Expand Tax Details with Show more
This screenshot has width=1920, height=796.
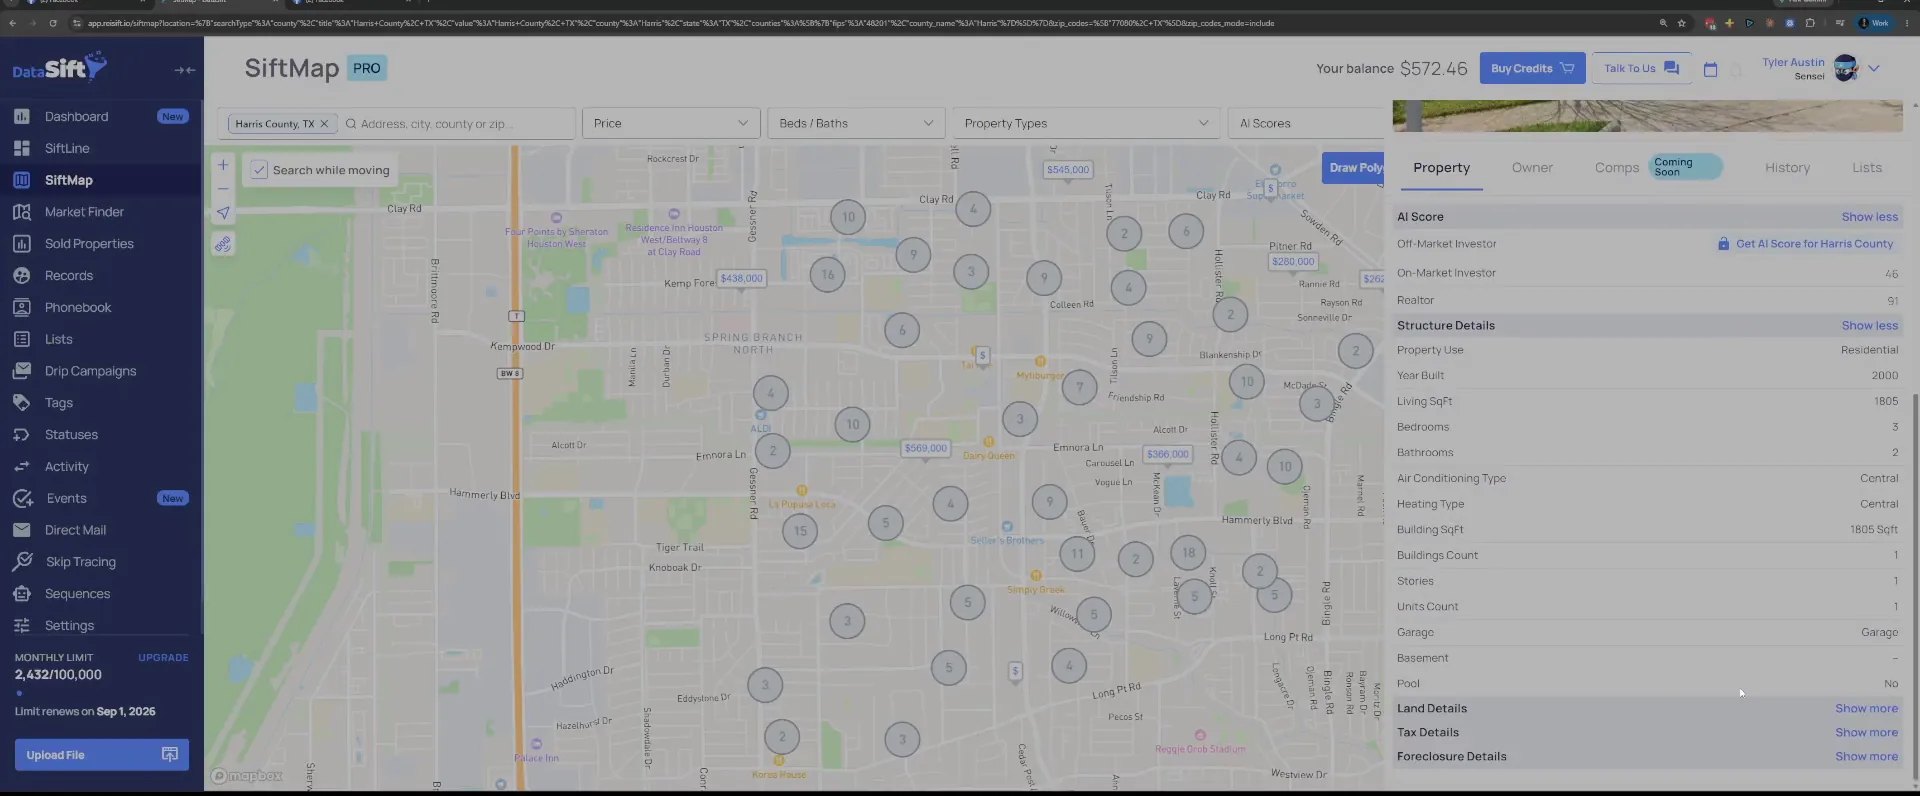[x=1866, y=732]
